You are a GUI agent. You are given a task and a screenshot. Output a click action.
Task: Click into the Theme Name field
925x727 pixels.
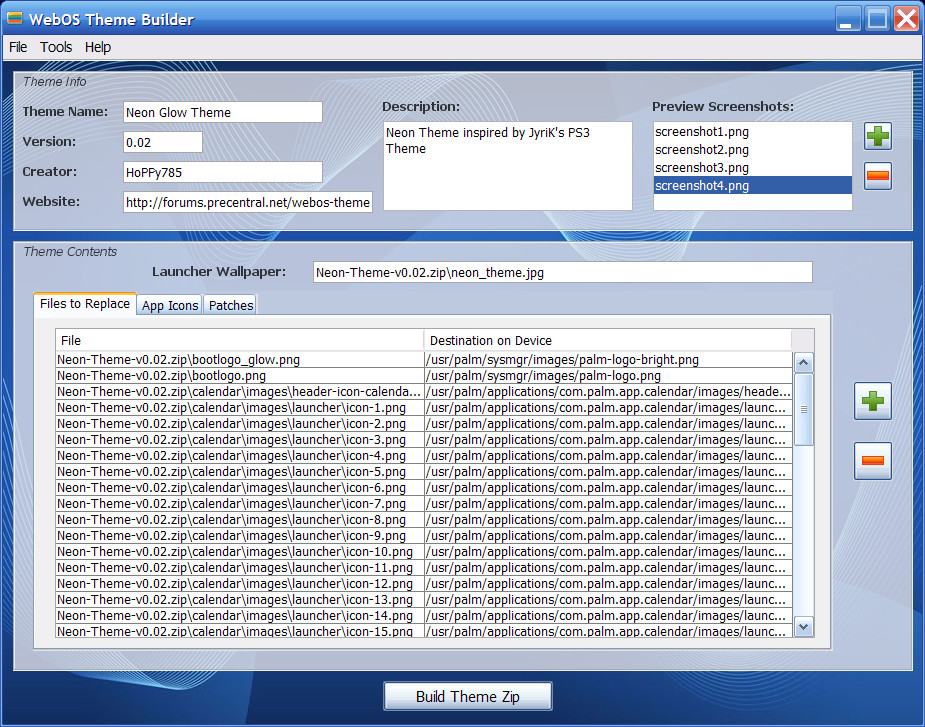point(222,112)
